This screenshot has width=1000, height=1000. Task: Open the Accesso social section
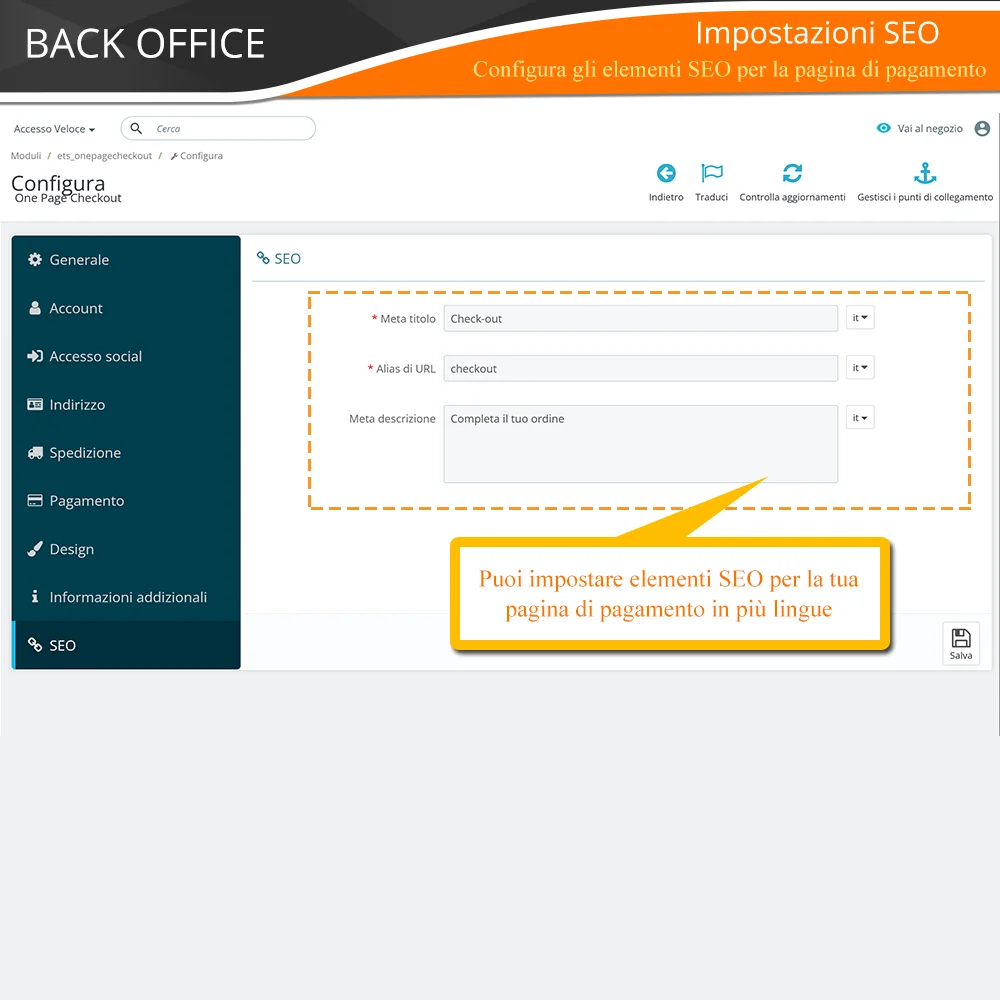pos(95,356)
